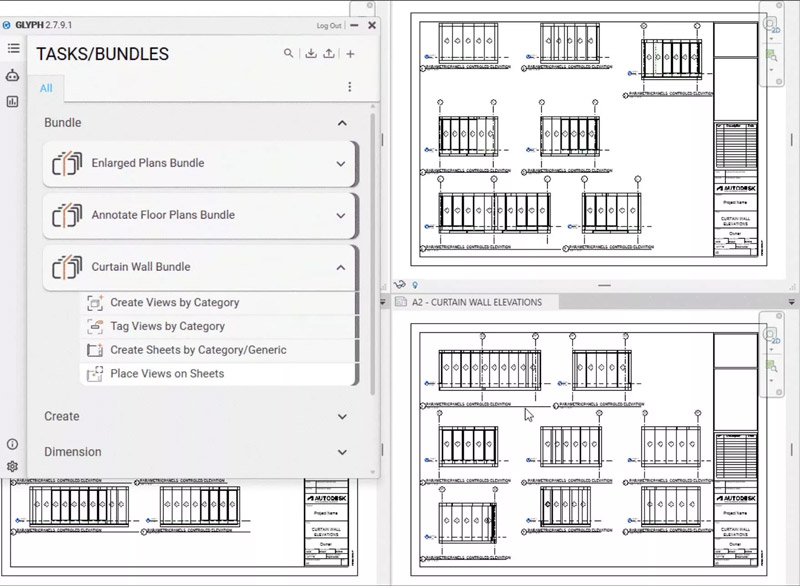Click the search magnifier in Tasks/Bundles header
This screenshot has width=800, height=586.
click(289, 54)
